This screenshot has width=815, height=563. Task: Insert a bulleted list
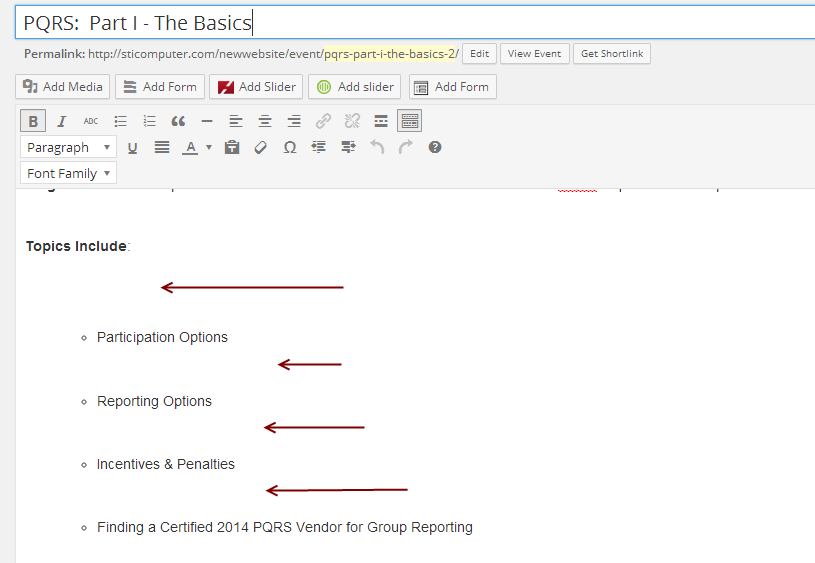click(120, 121)
